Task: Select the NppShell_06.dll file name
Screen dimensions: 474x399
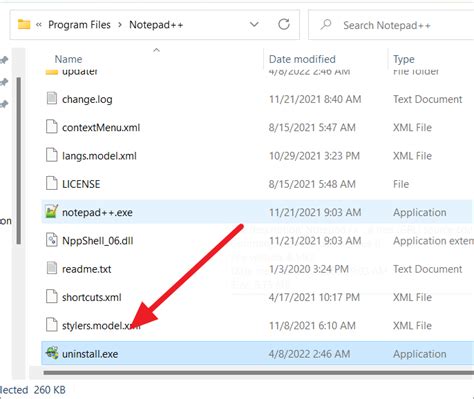Action: (x=98, y=241)
